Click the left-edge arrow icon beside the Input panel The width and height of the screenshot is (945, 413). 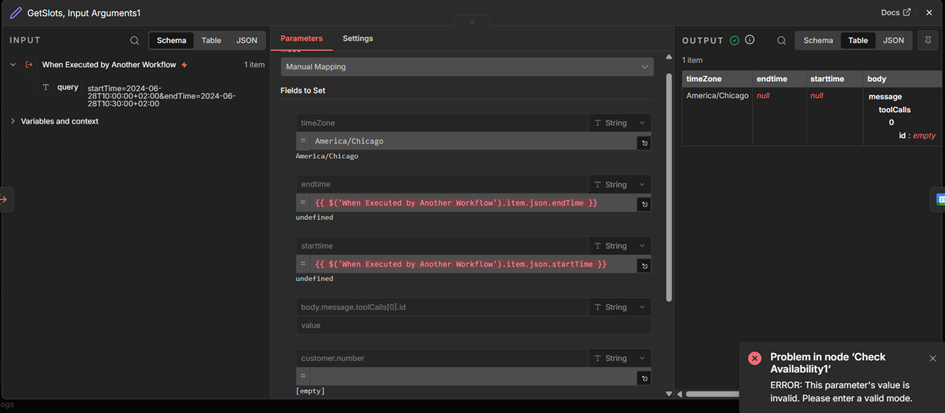coord(4,199)
